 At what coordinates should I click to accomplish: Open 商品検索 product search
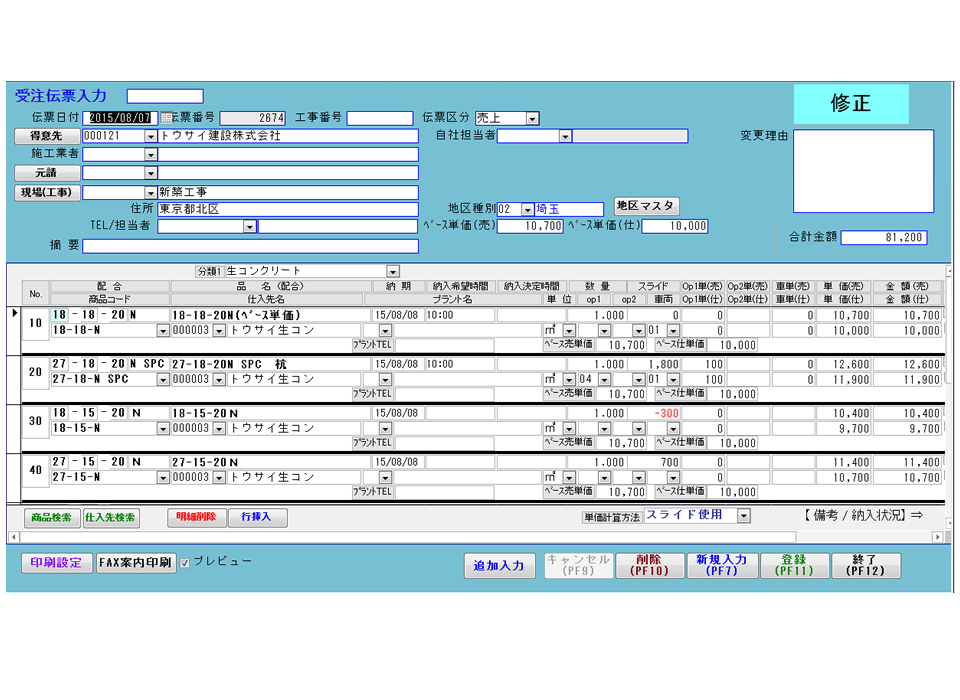point(52,518)
